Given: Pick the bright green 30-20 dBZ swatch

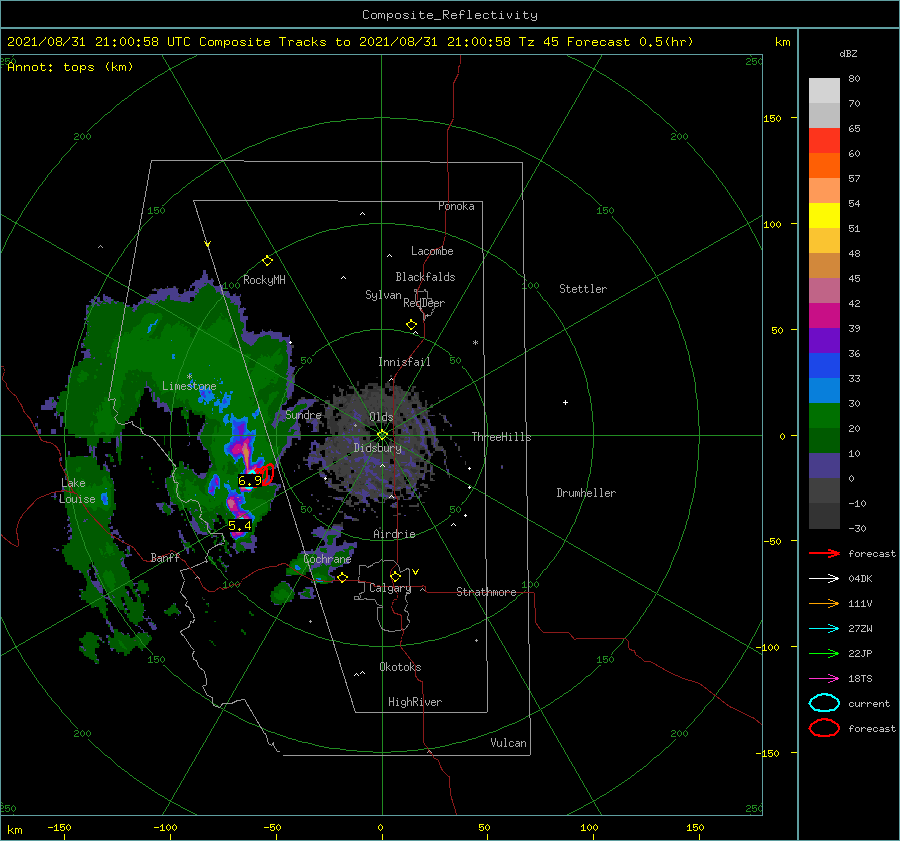Looking at the screenshot, I should 824,416.
